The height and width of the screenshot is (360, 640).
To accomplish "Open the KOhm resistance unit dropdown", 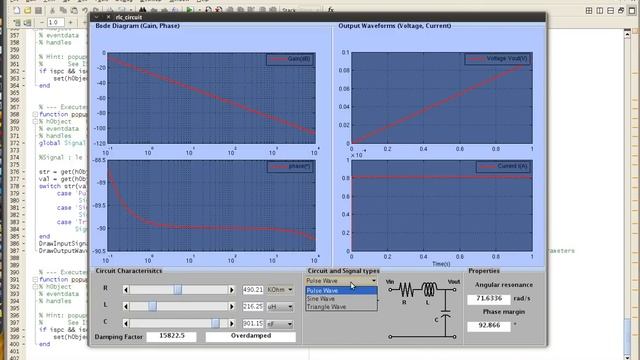I will click(x=280, y=289).
